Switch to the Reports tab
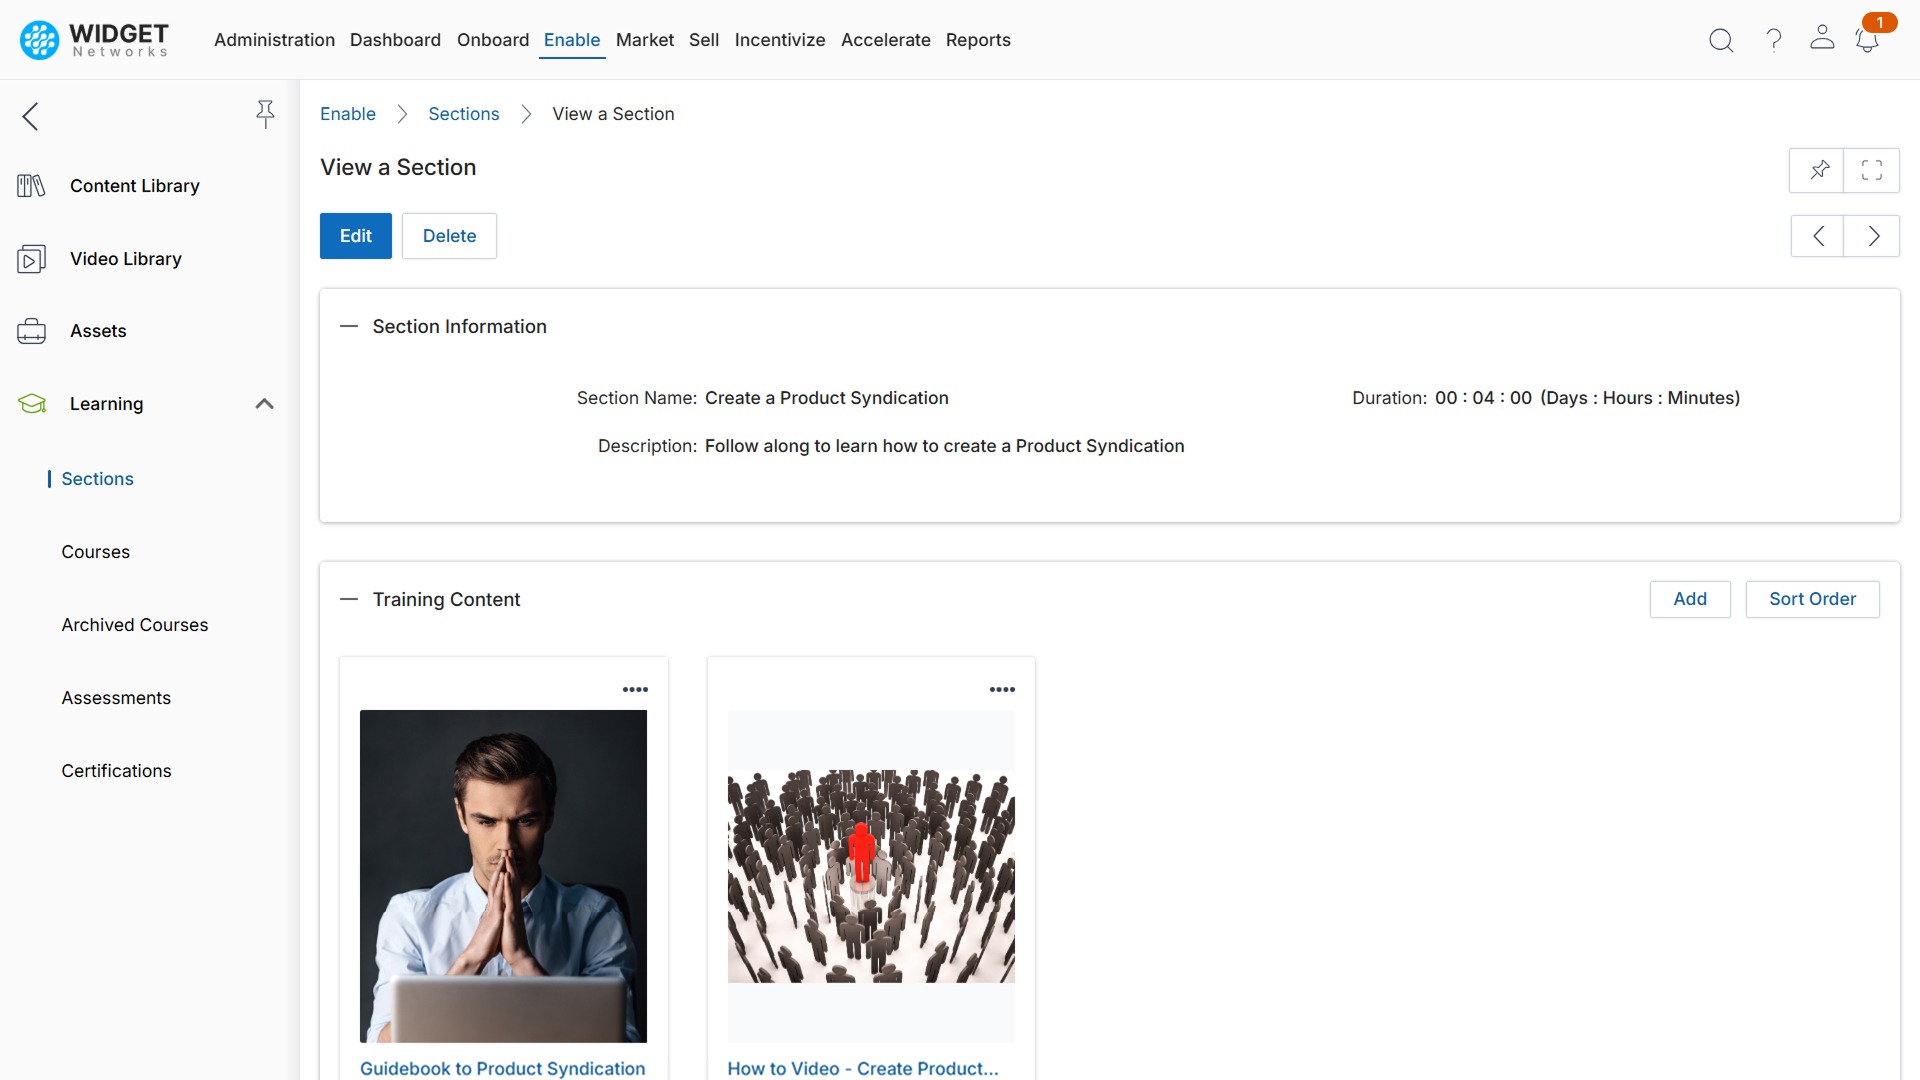 click(x=978, y=40)
